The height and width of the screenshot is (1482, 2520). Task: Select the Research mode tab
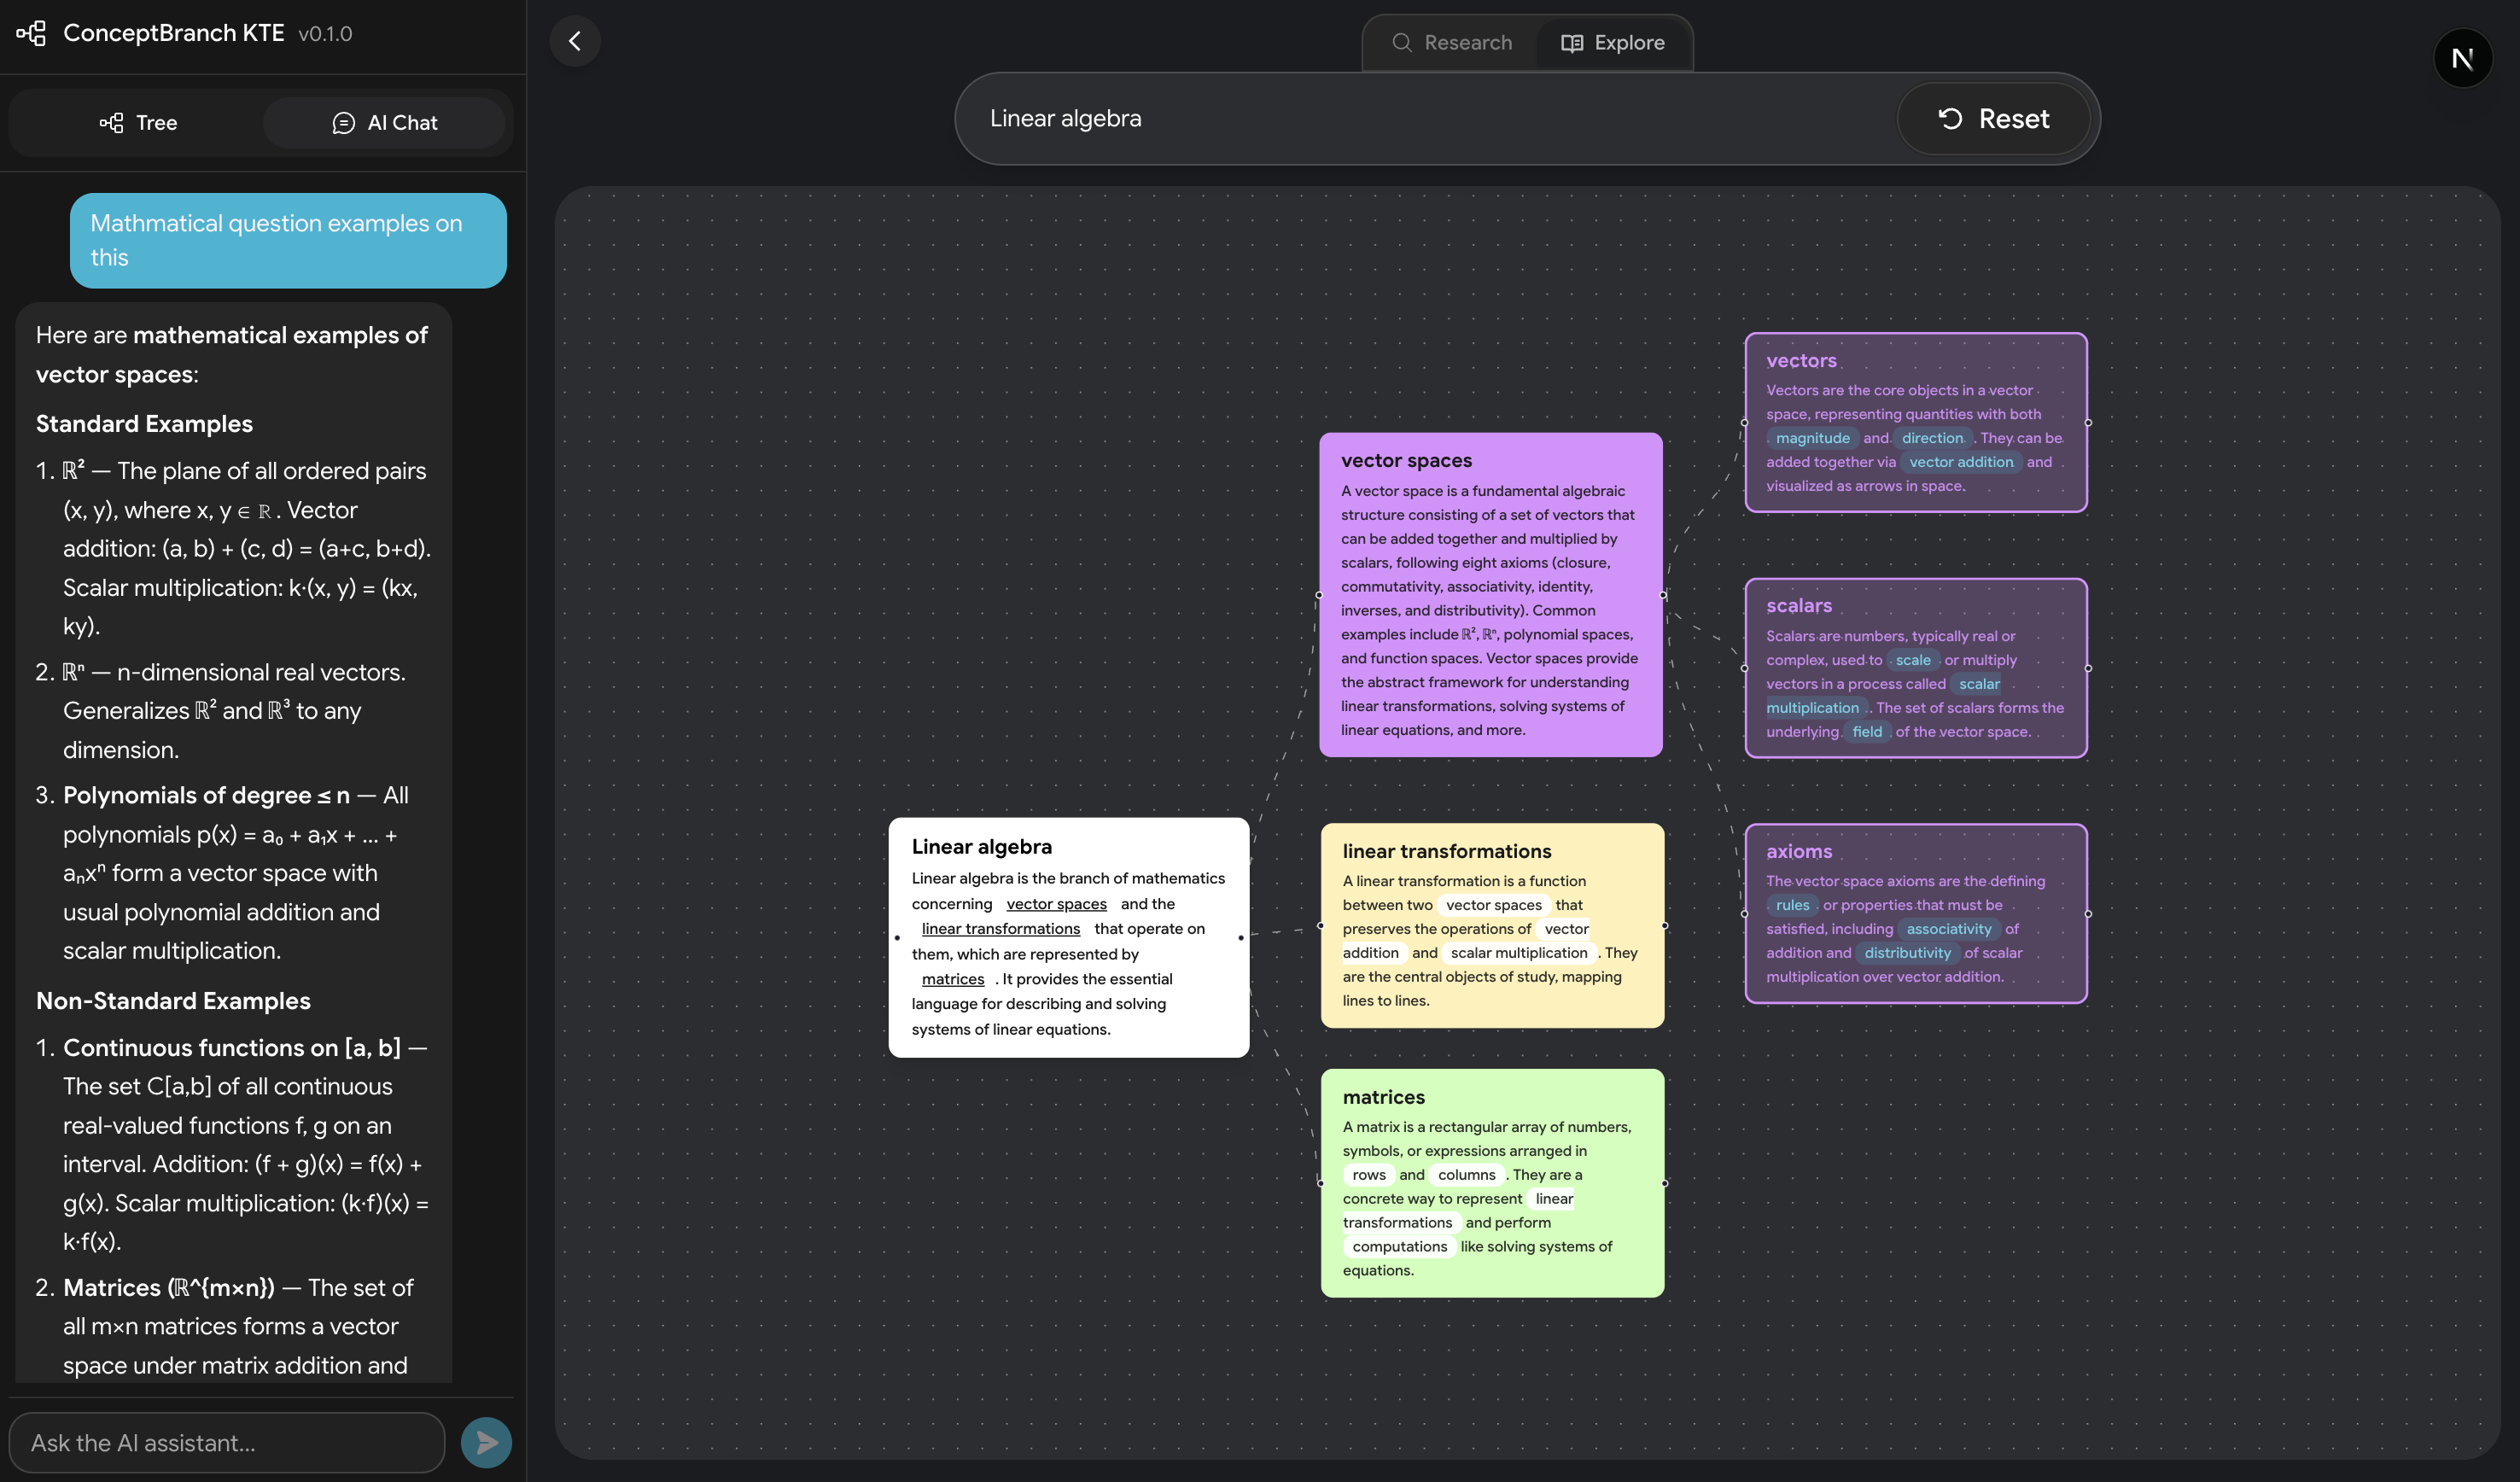pos(1451,43)
